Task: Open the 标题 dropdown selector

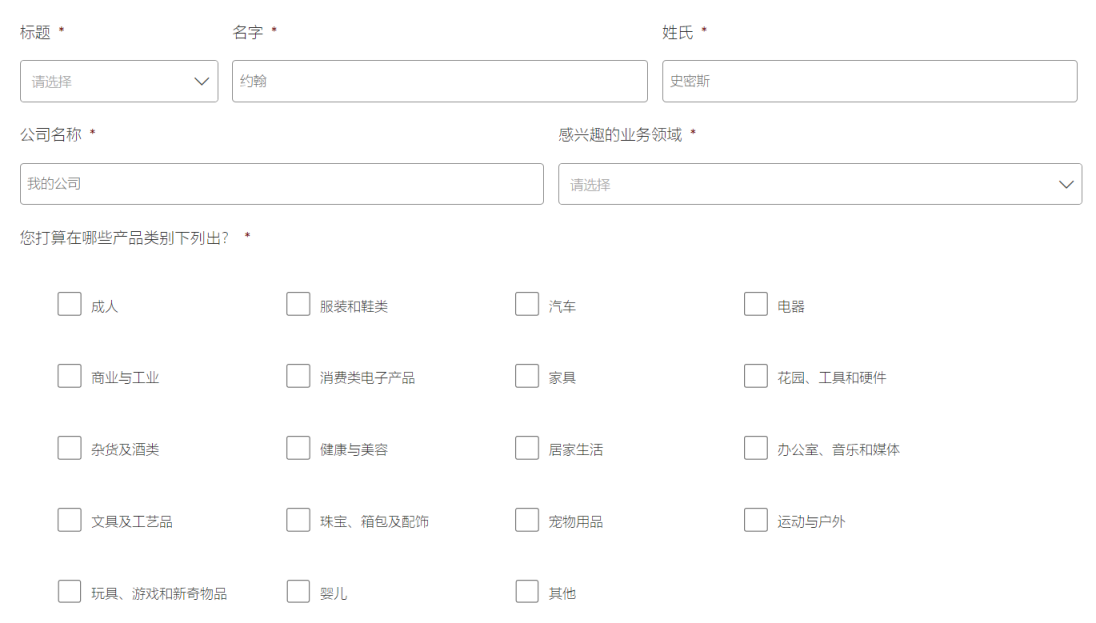Action: point(119,81)
